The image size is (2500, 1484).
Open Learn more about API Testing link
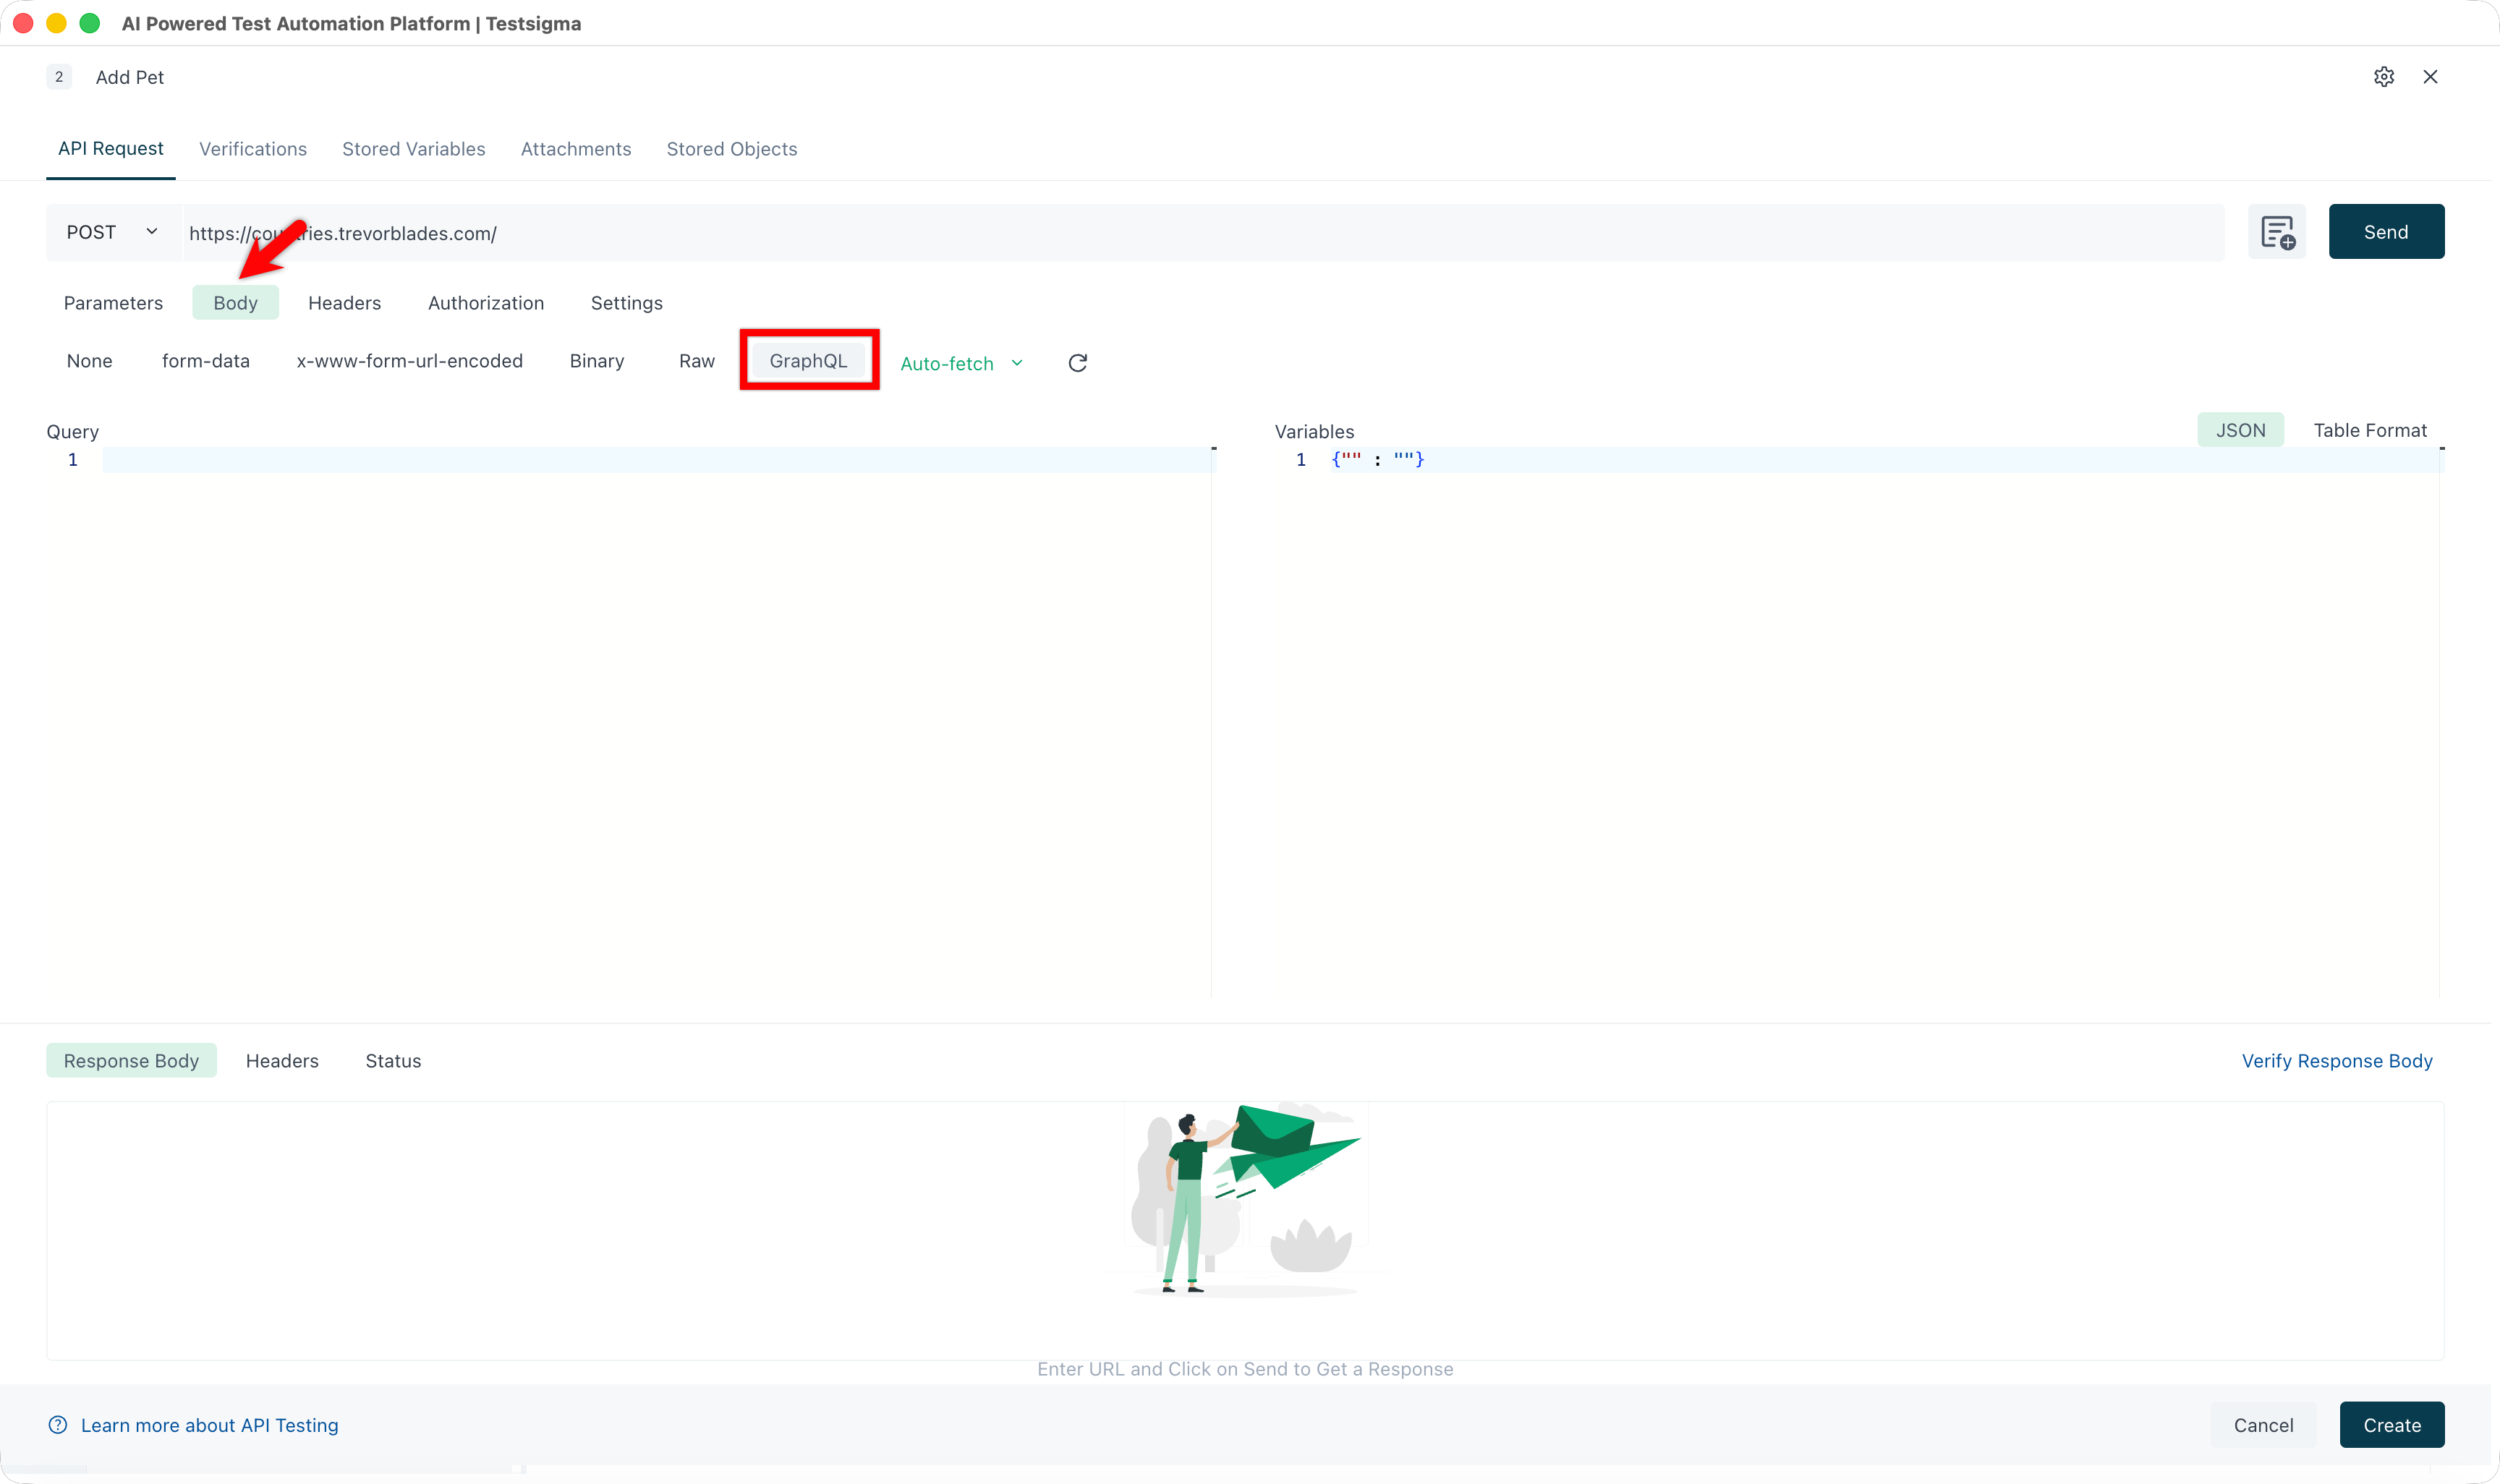(x=210, y=1425)
